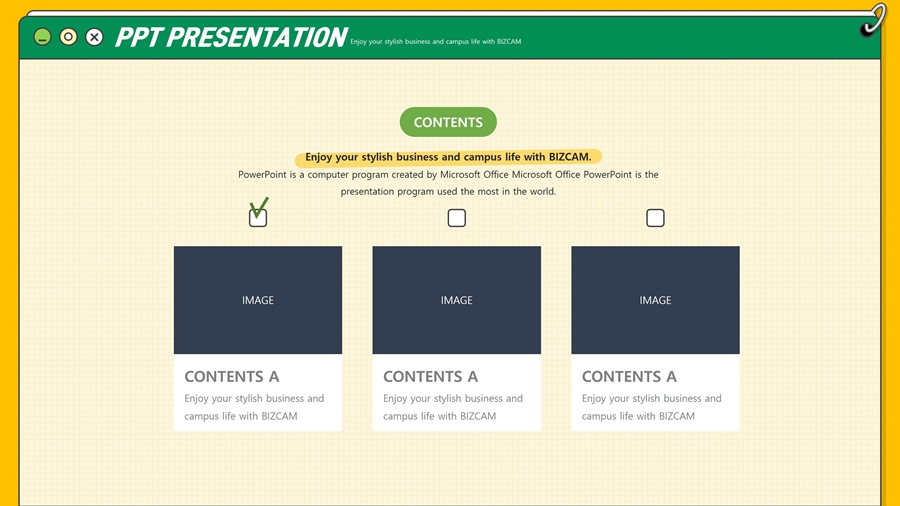
Task: Uncheck the checked box above the first card
Action: (258, 217)
